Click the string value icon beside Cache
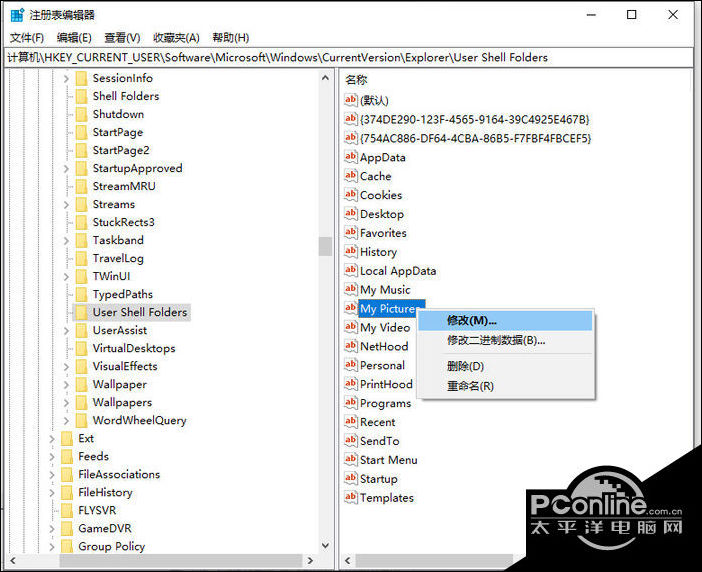The image size is (702, 572). (x=351, y=176)
